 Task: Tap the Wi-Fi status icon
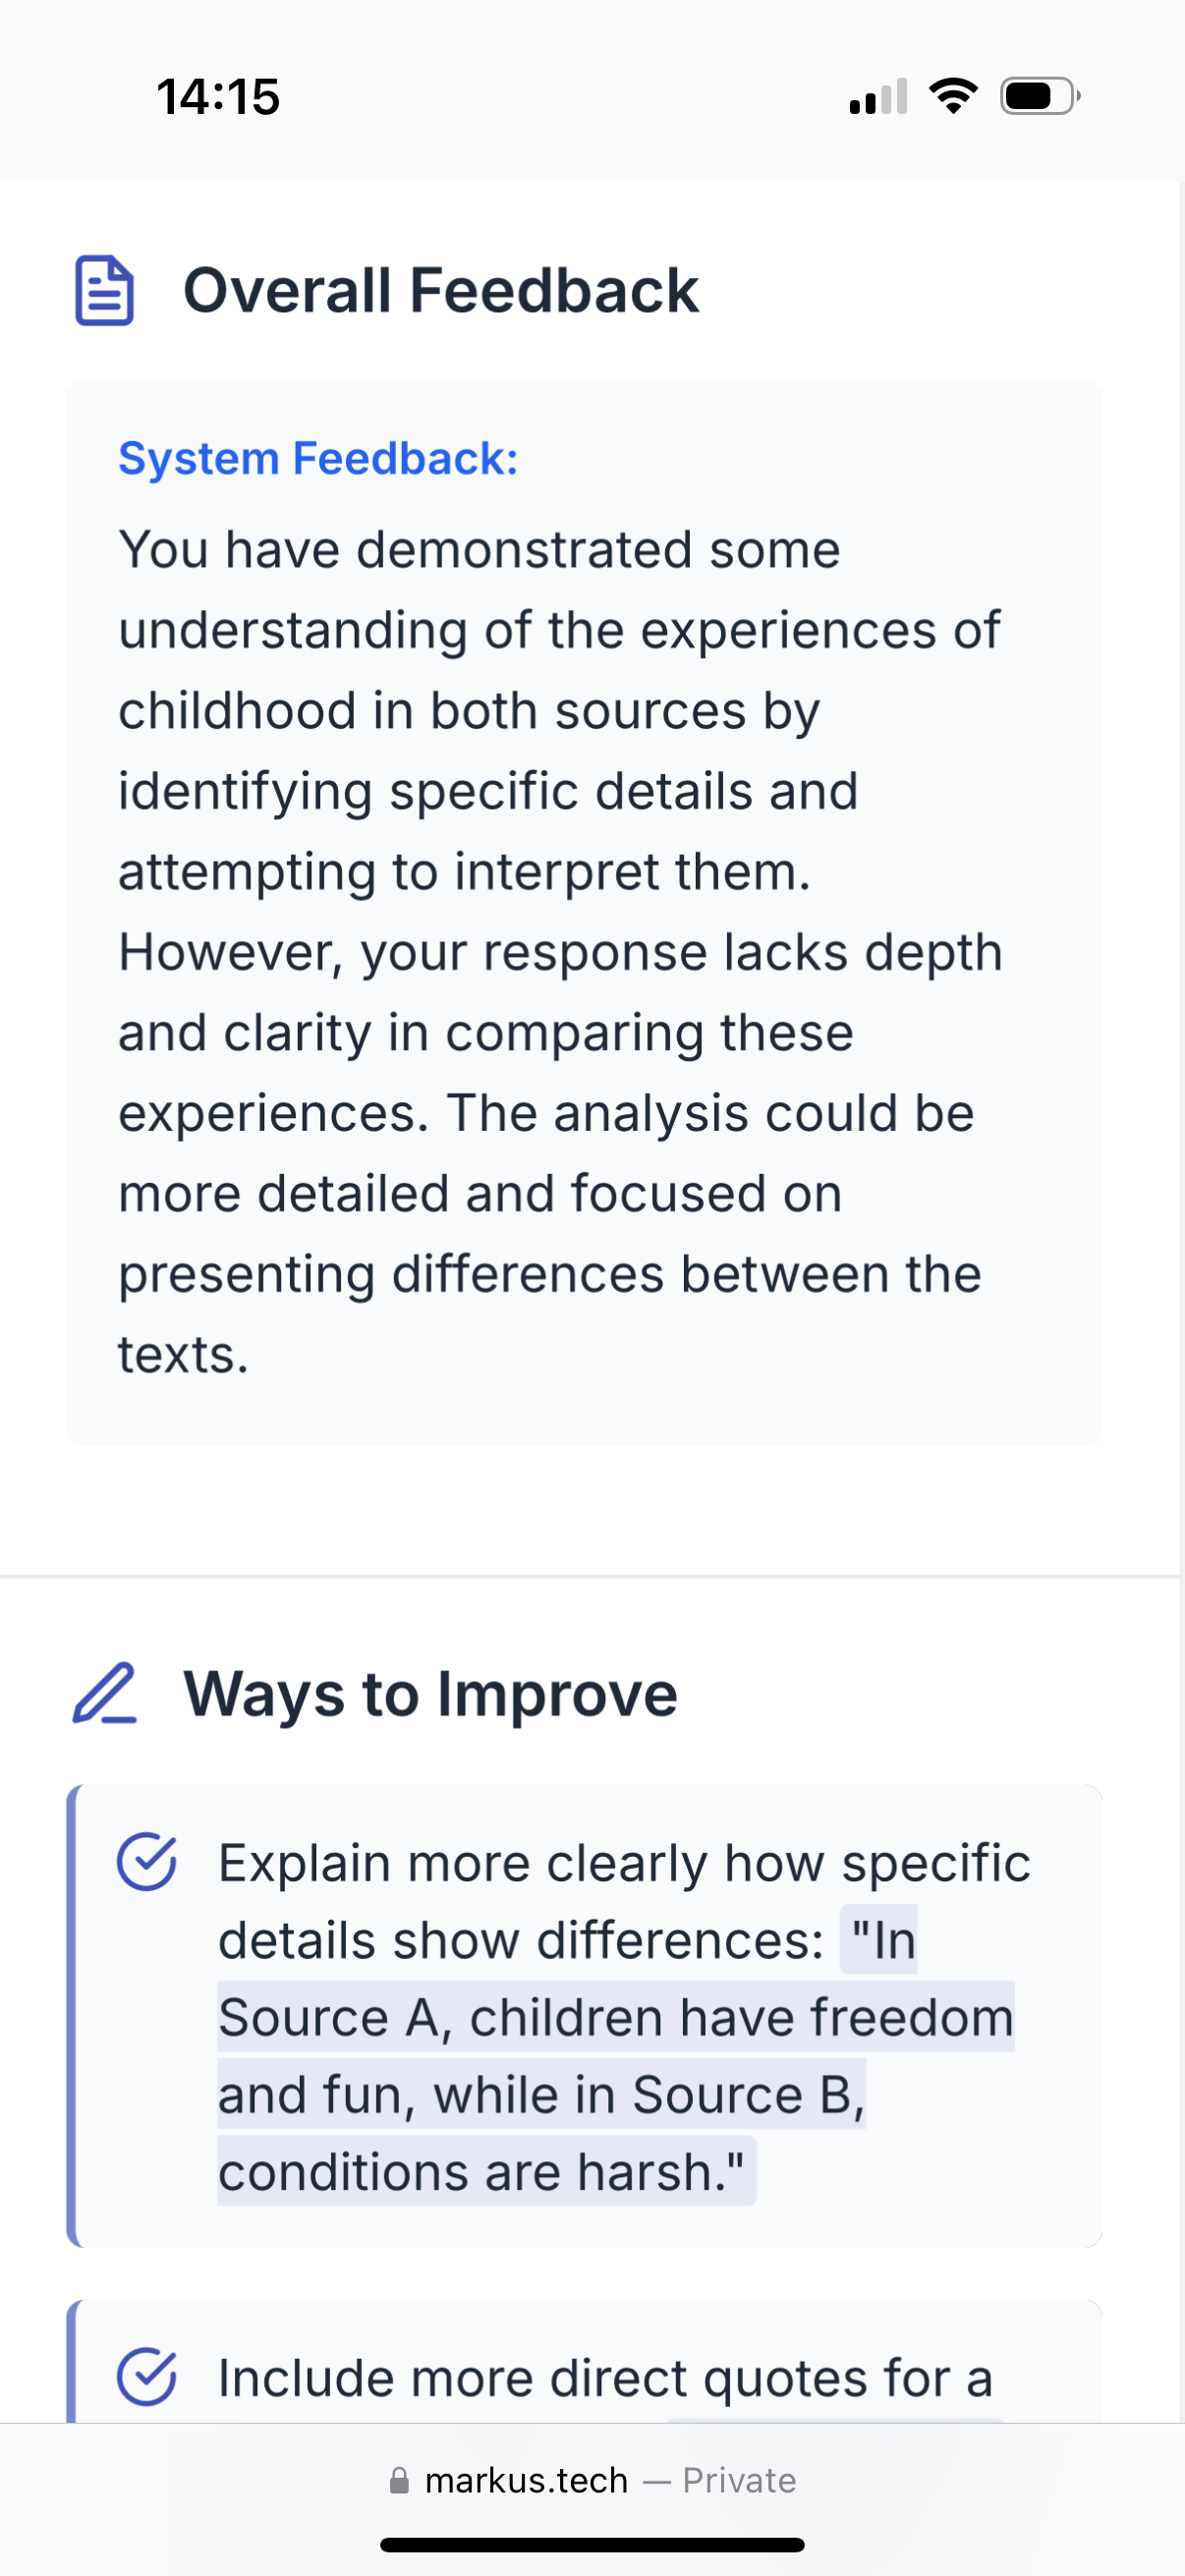pos(953,96)
